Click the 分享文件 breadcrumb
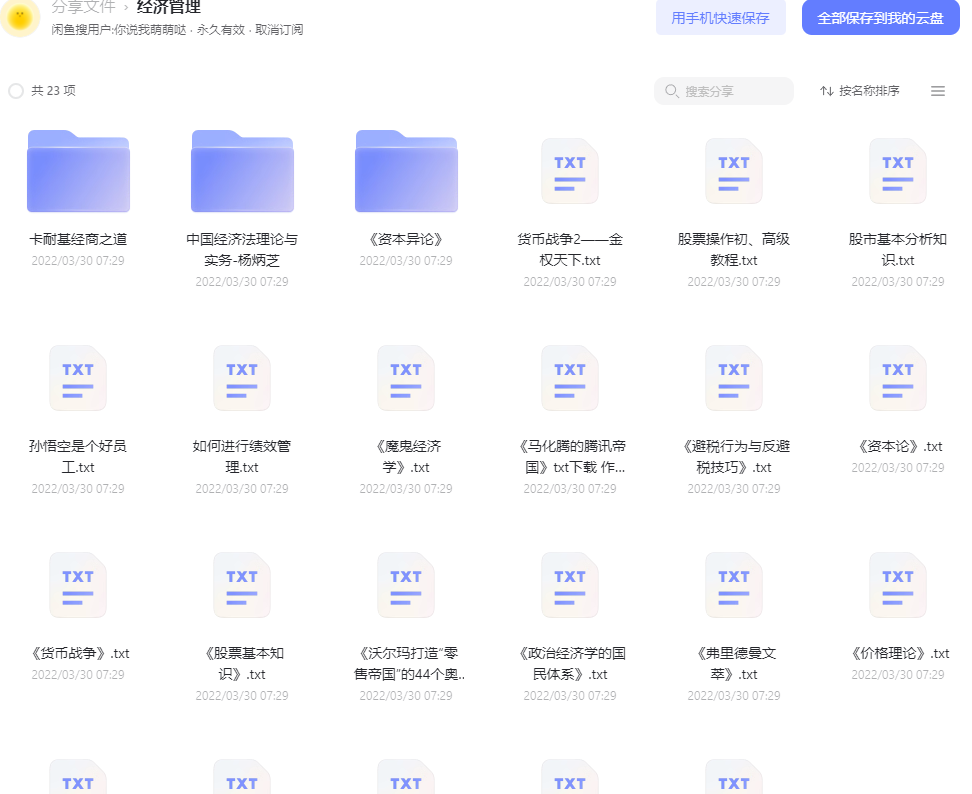Image resolution: width=972 pixels, height=794 pixels. tap(83, 7)
